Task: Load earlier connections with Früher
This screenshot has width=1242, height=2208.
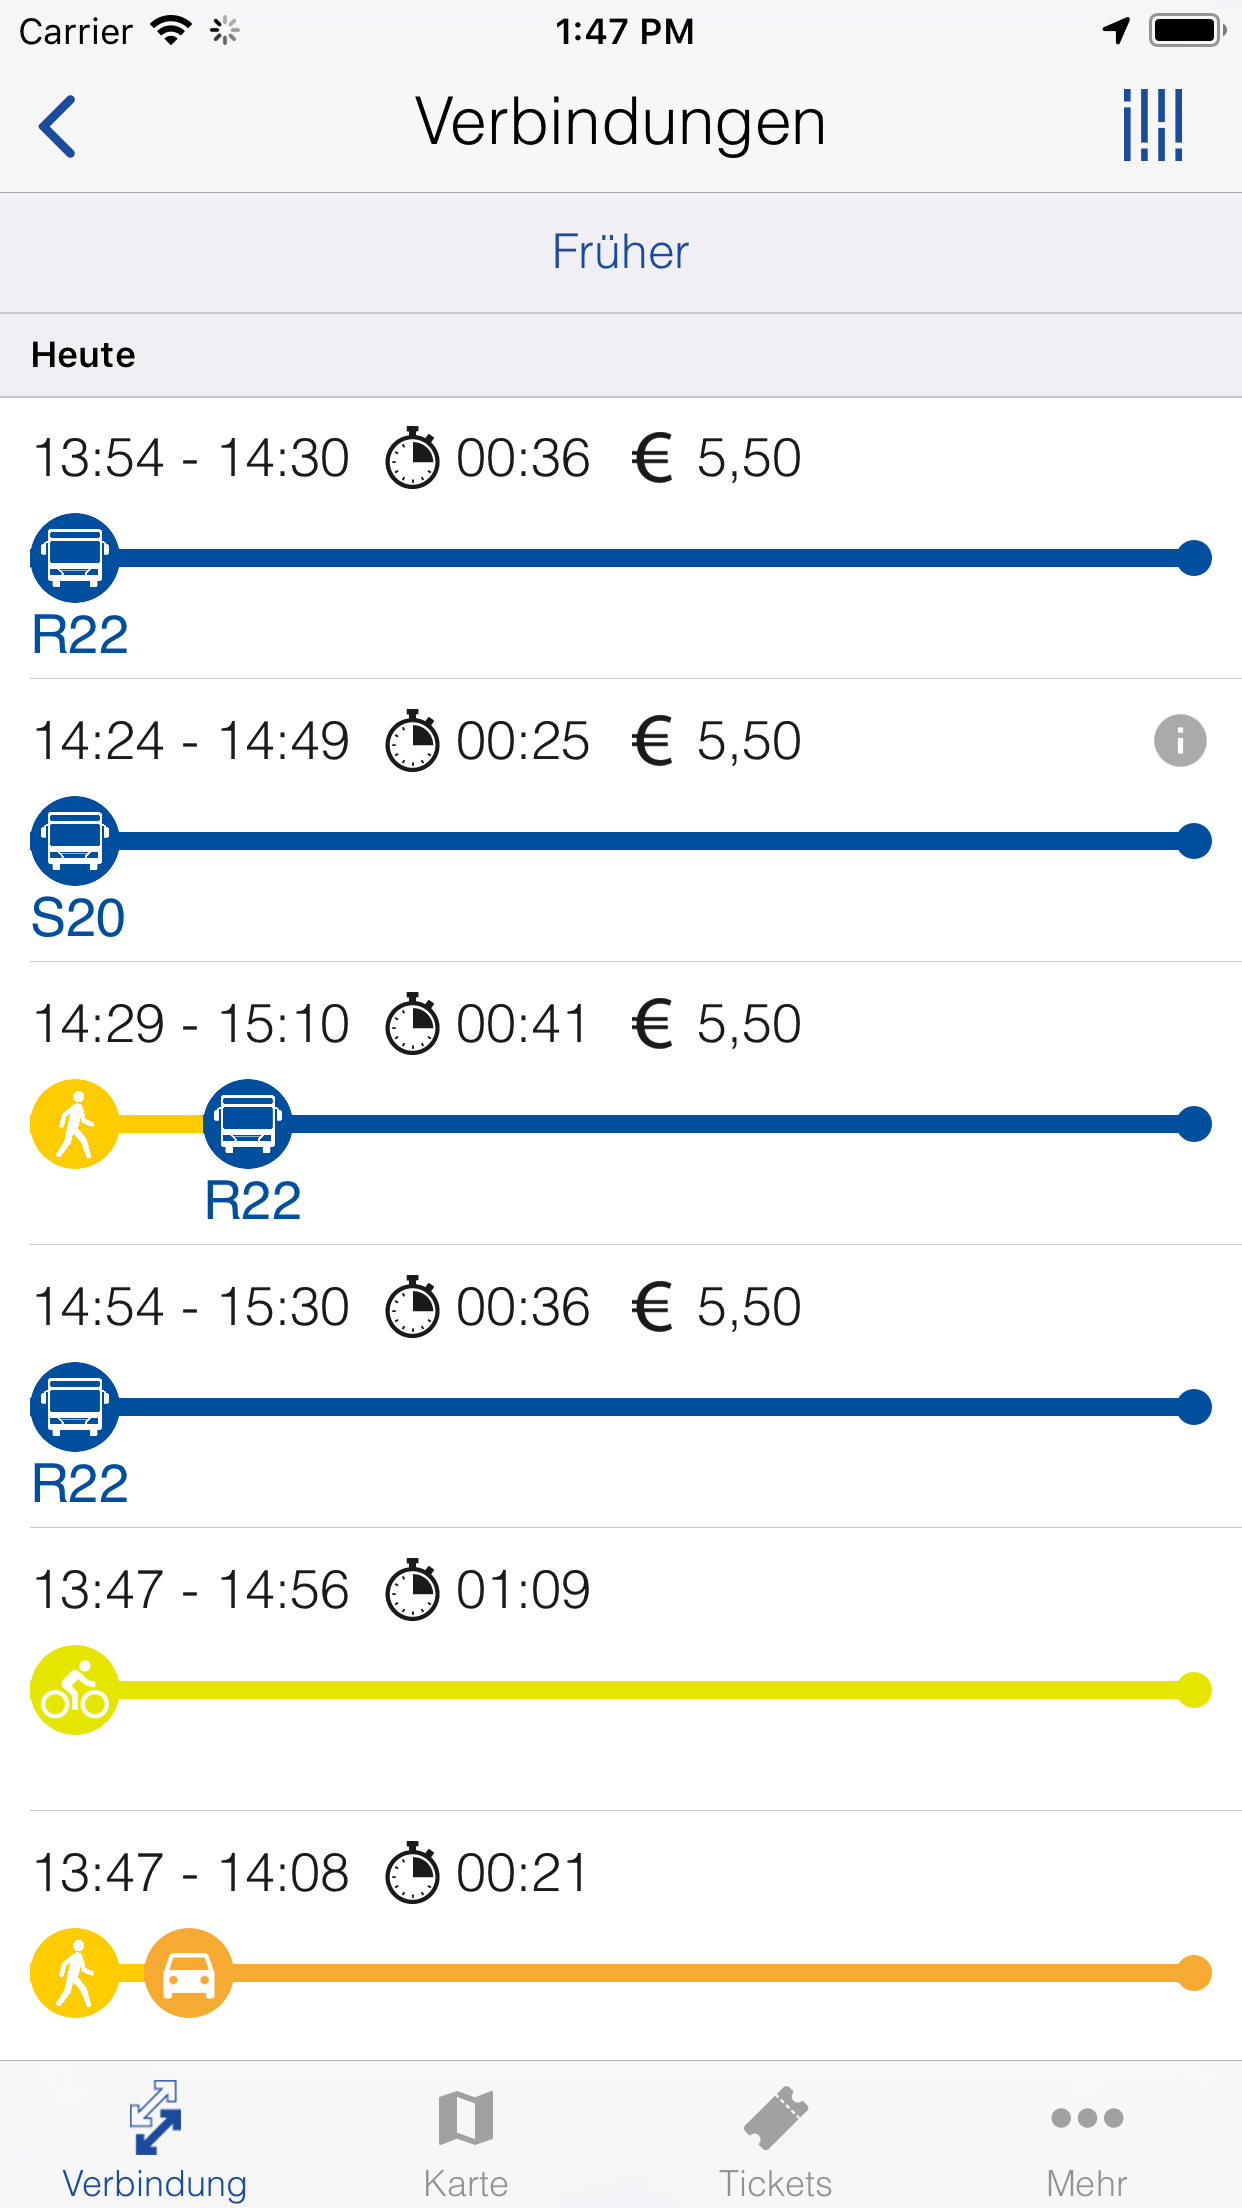Action: 621,252
